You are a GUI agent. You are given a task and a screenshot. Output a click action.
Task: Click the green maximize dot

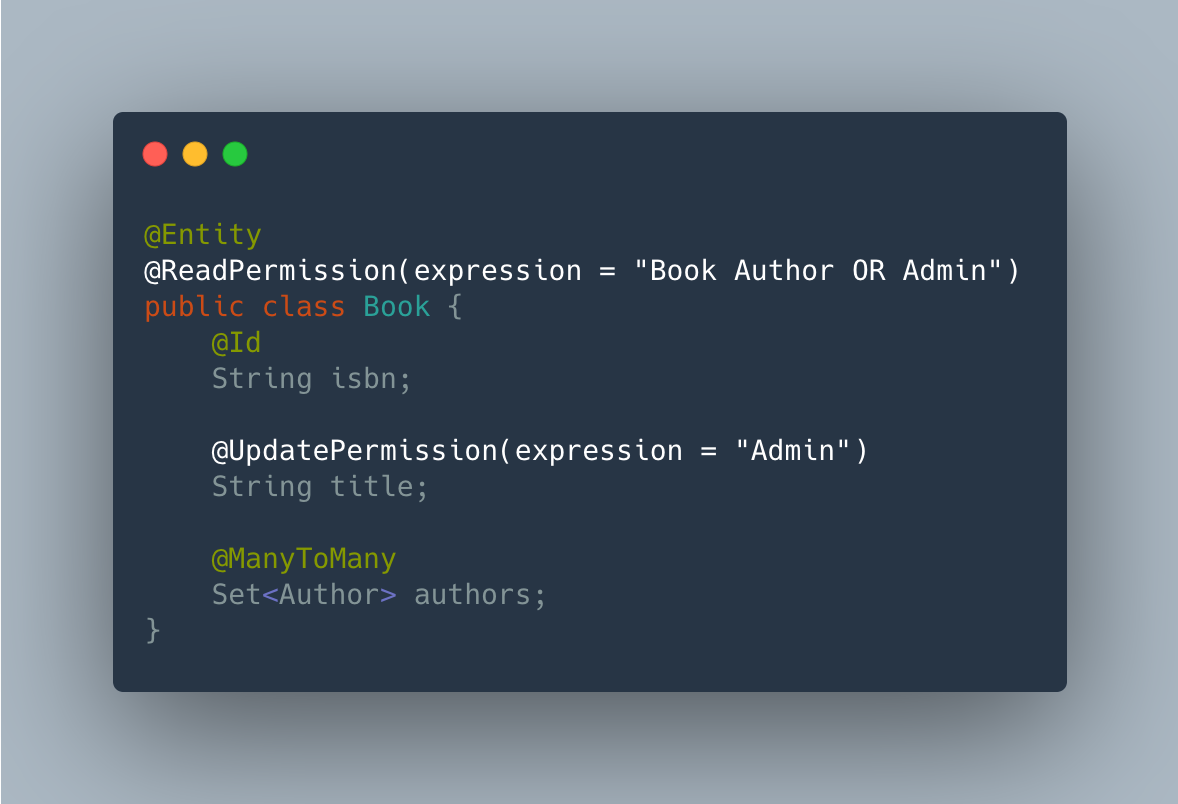(235, 154)
